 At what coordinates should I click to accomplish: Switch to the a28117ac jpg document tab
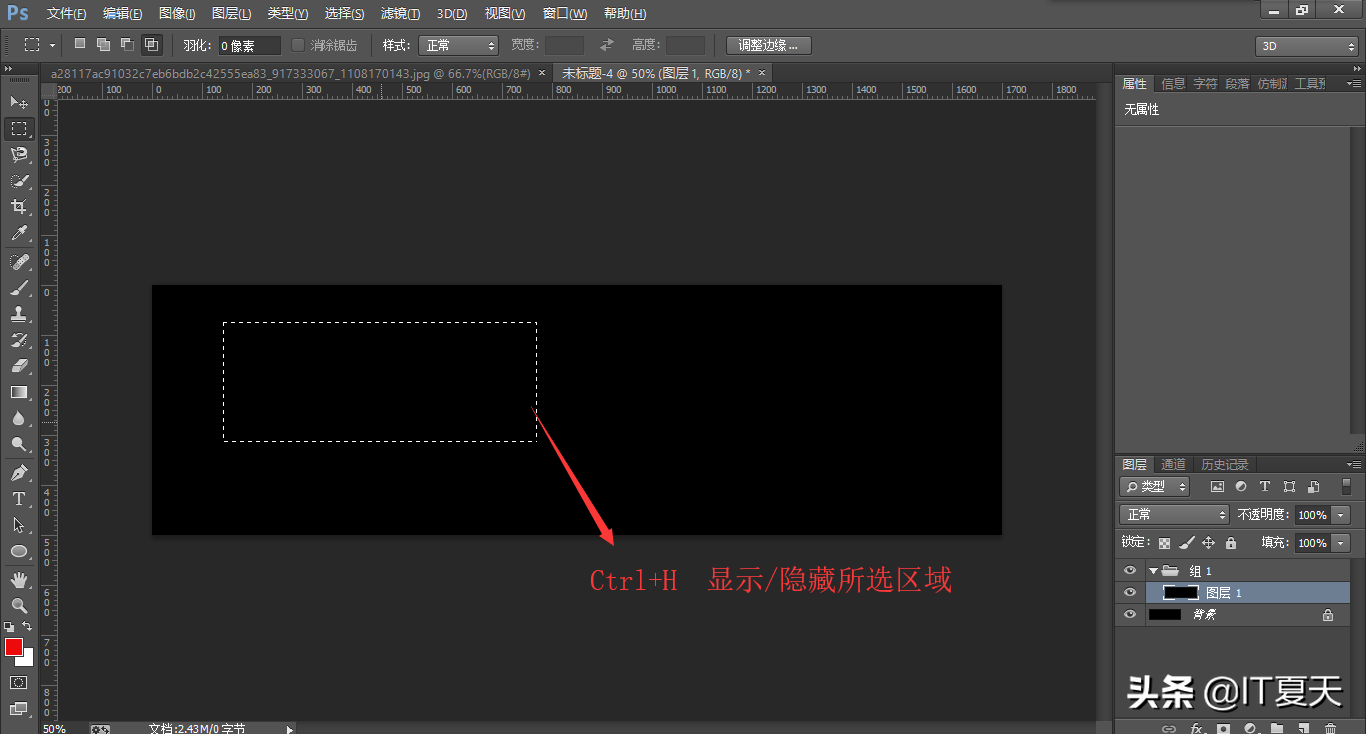pos(290,73)
